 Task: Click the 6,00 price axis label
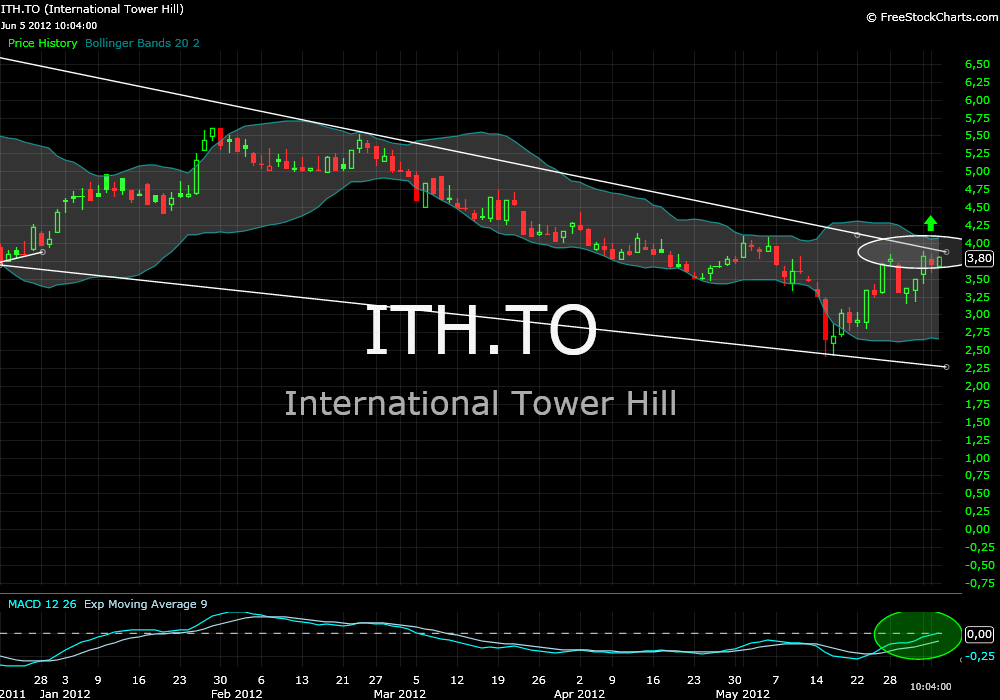[978, 100]
